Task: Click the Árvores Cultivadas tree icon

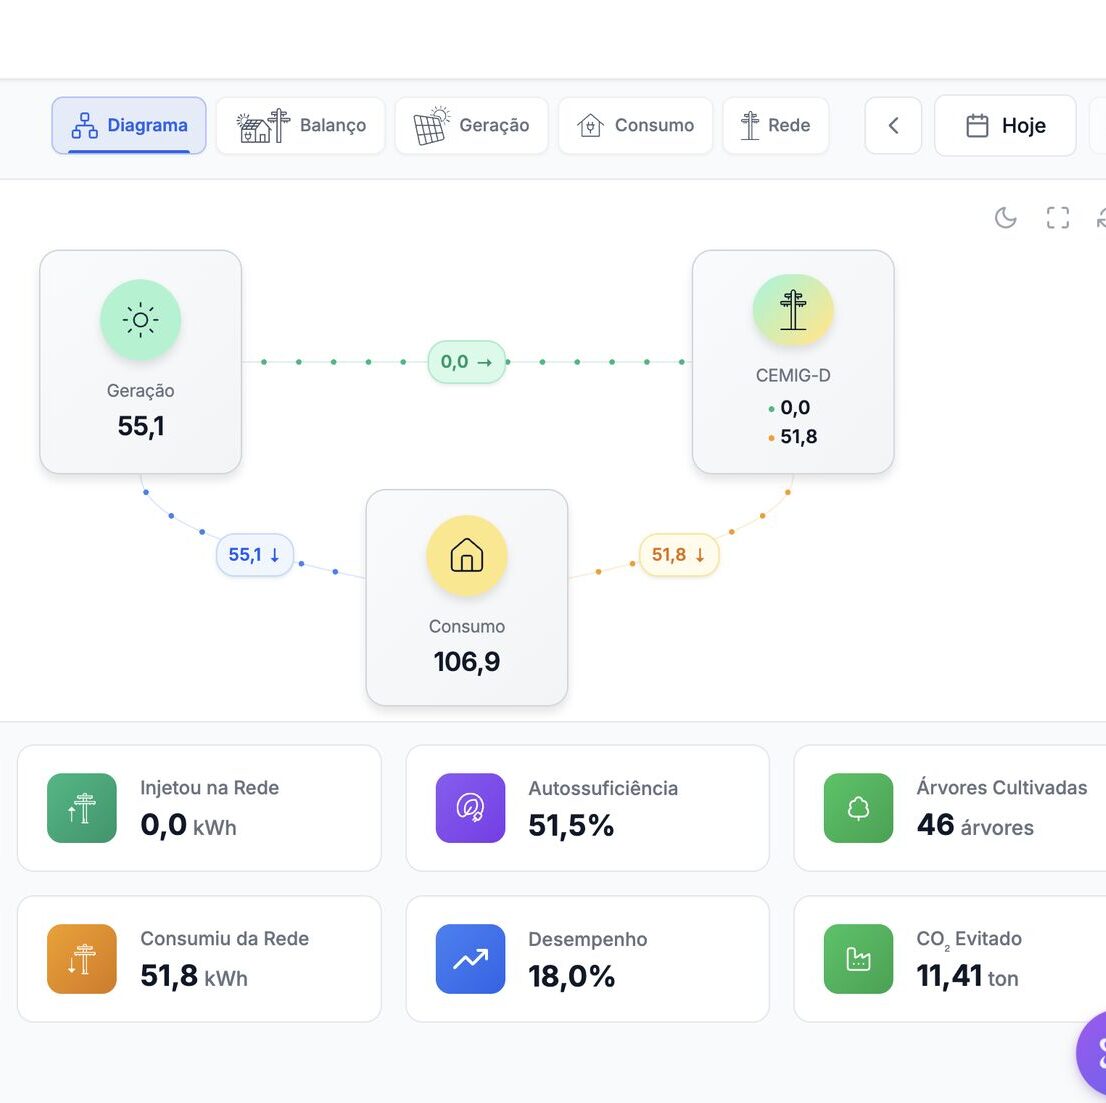Action: point(858,808)
